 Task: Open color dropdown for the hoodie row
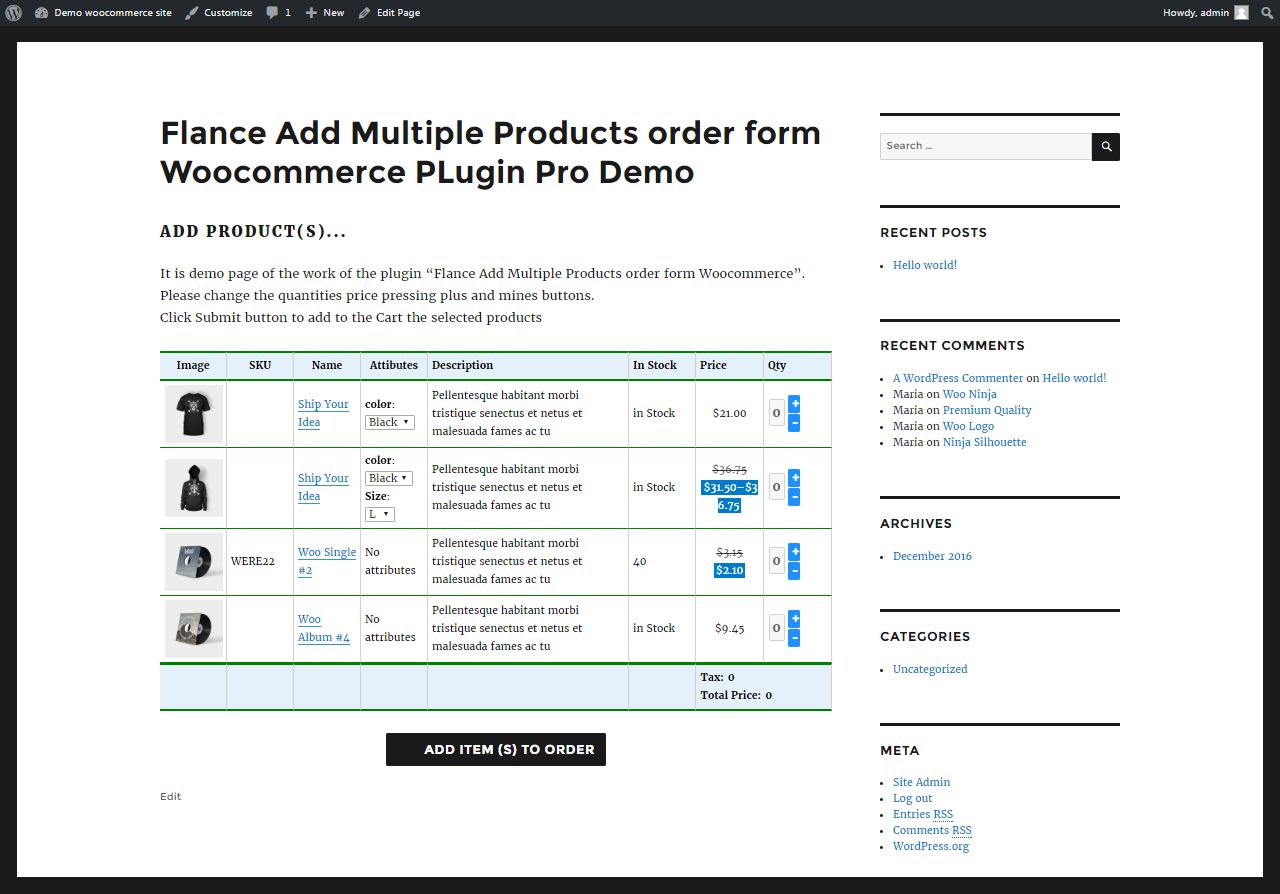click(389, 478)
